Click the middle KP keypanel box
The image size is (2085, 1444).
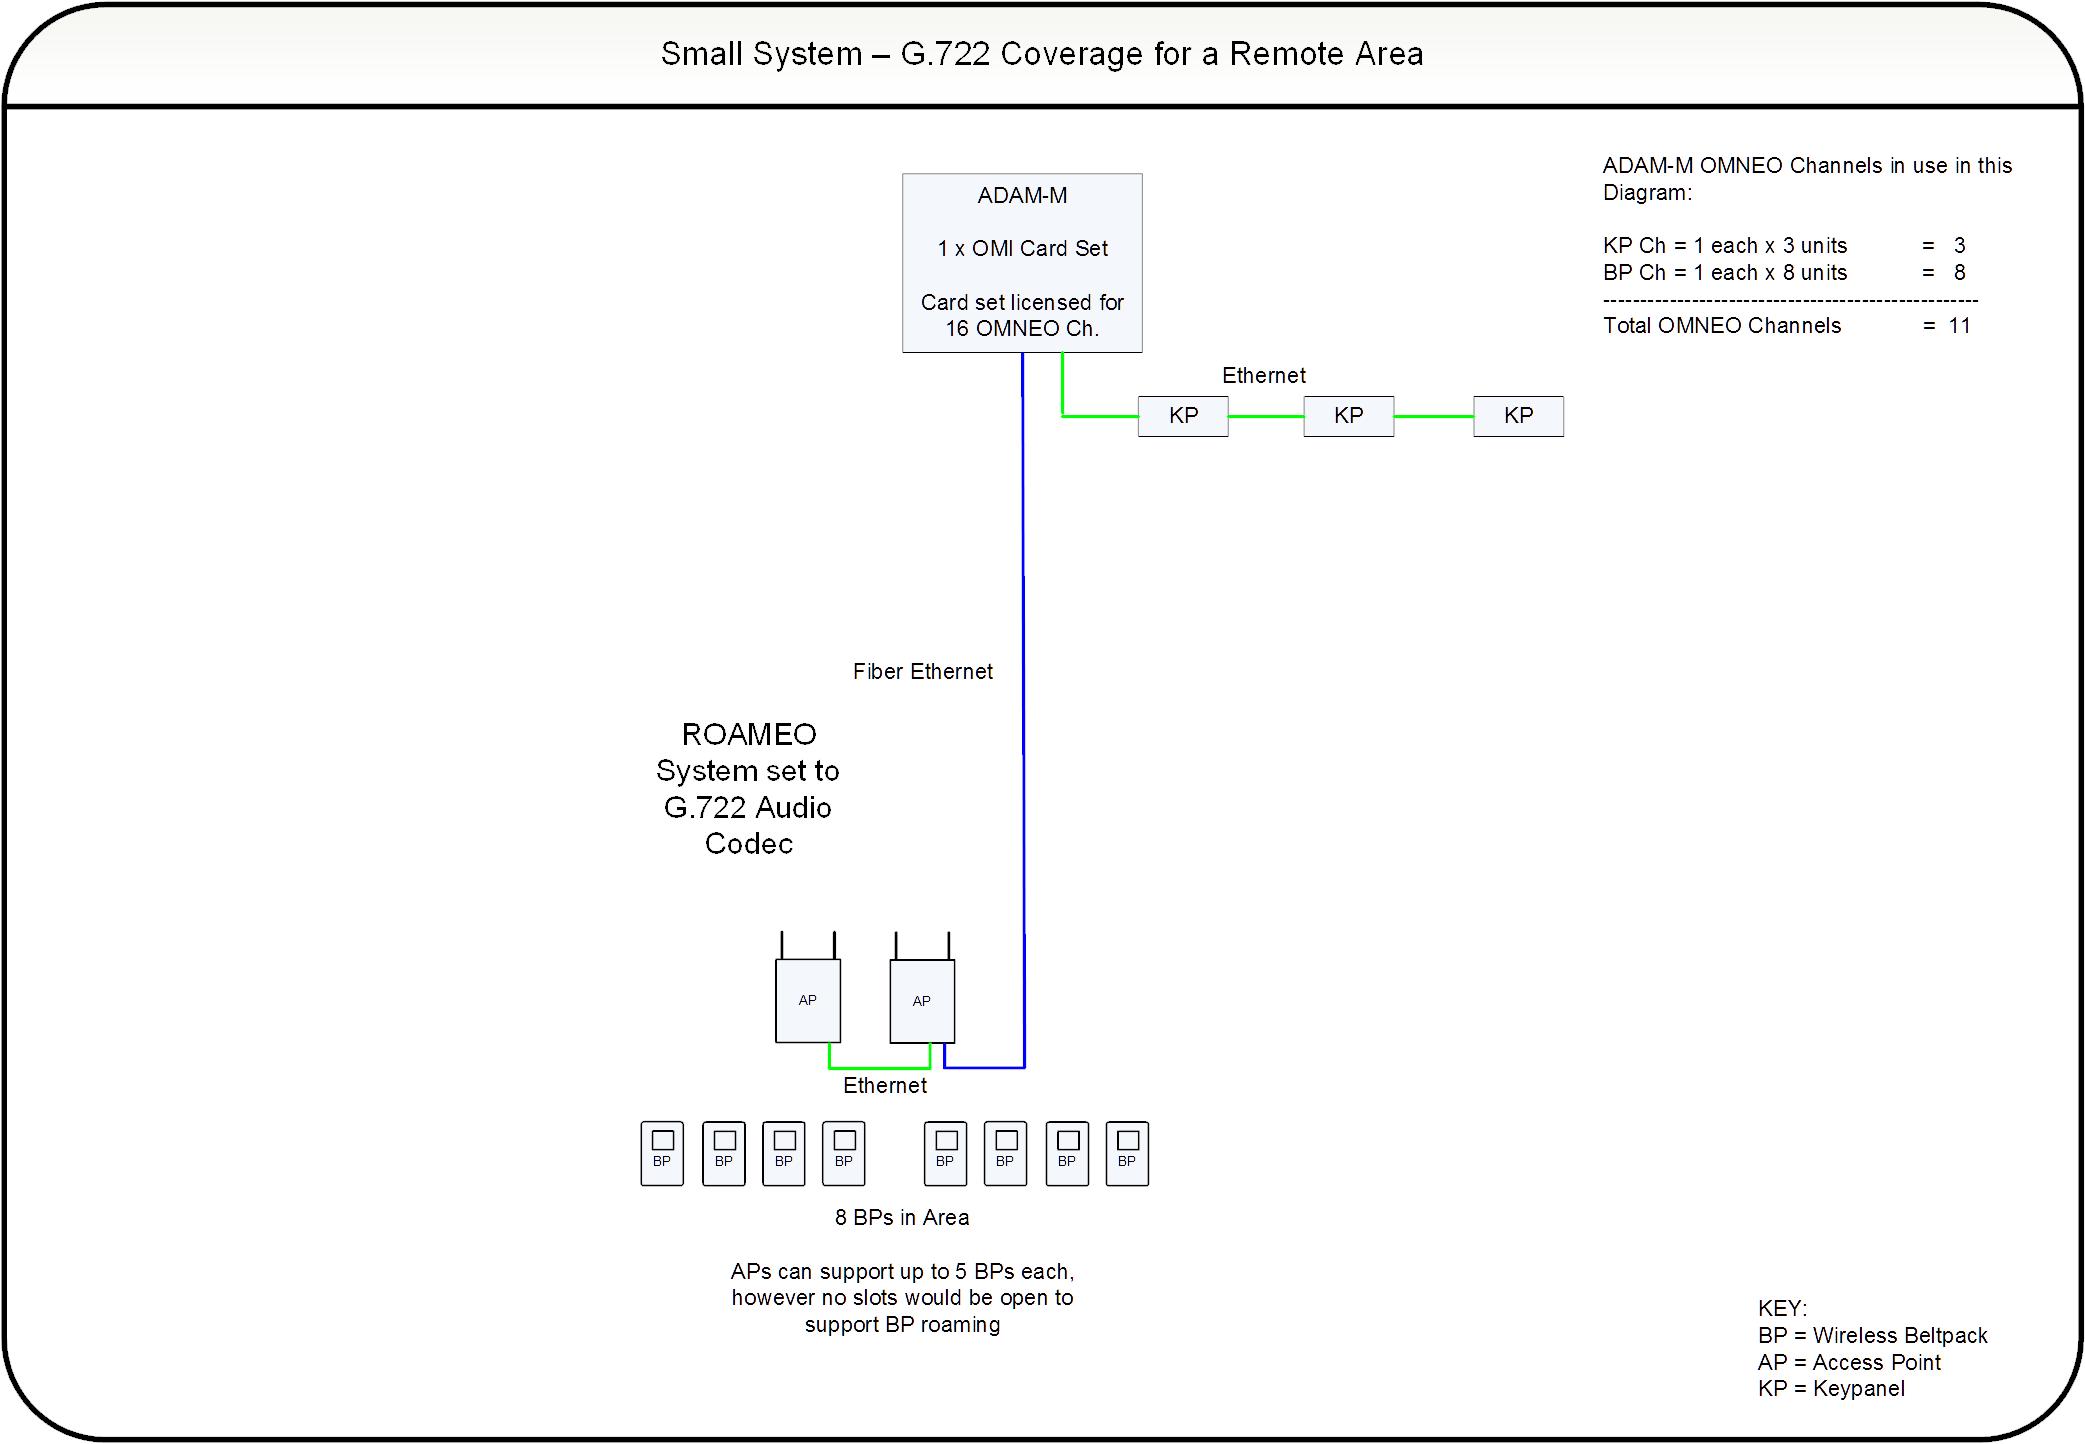tap(1348, 416)
